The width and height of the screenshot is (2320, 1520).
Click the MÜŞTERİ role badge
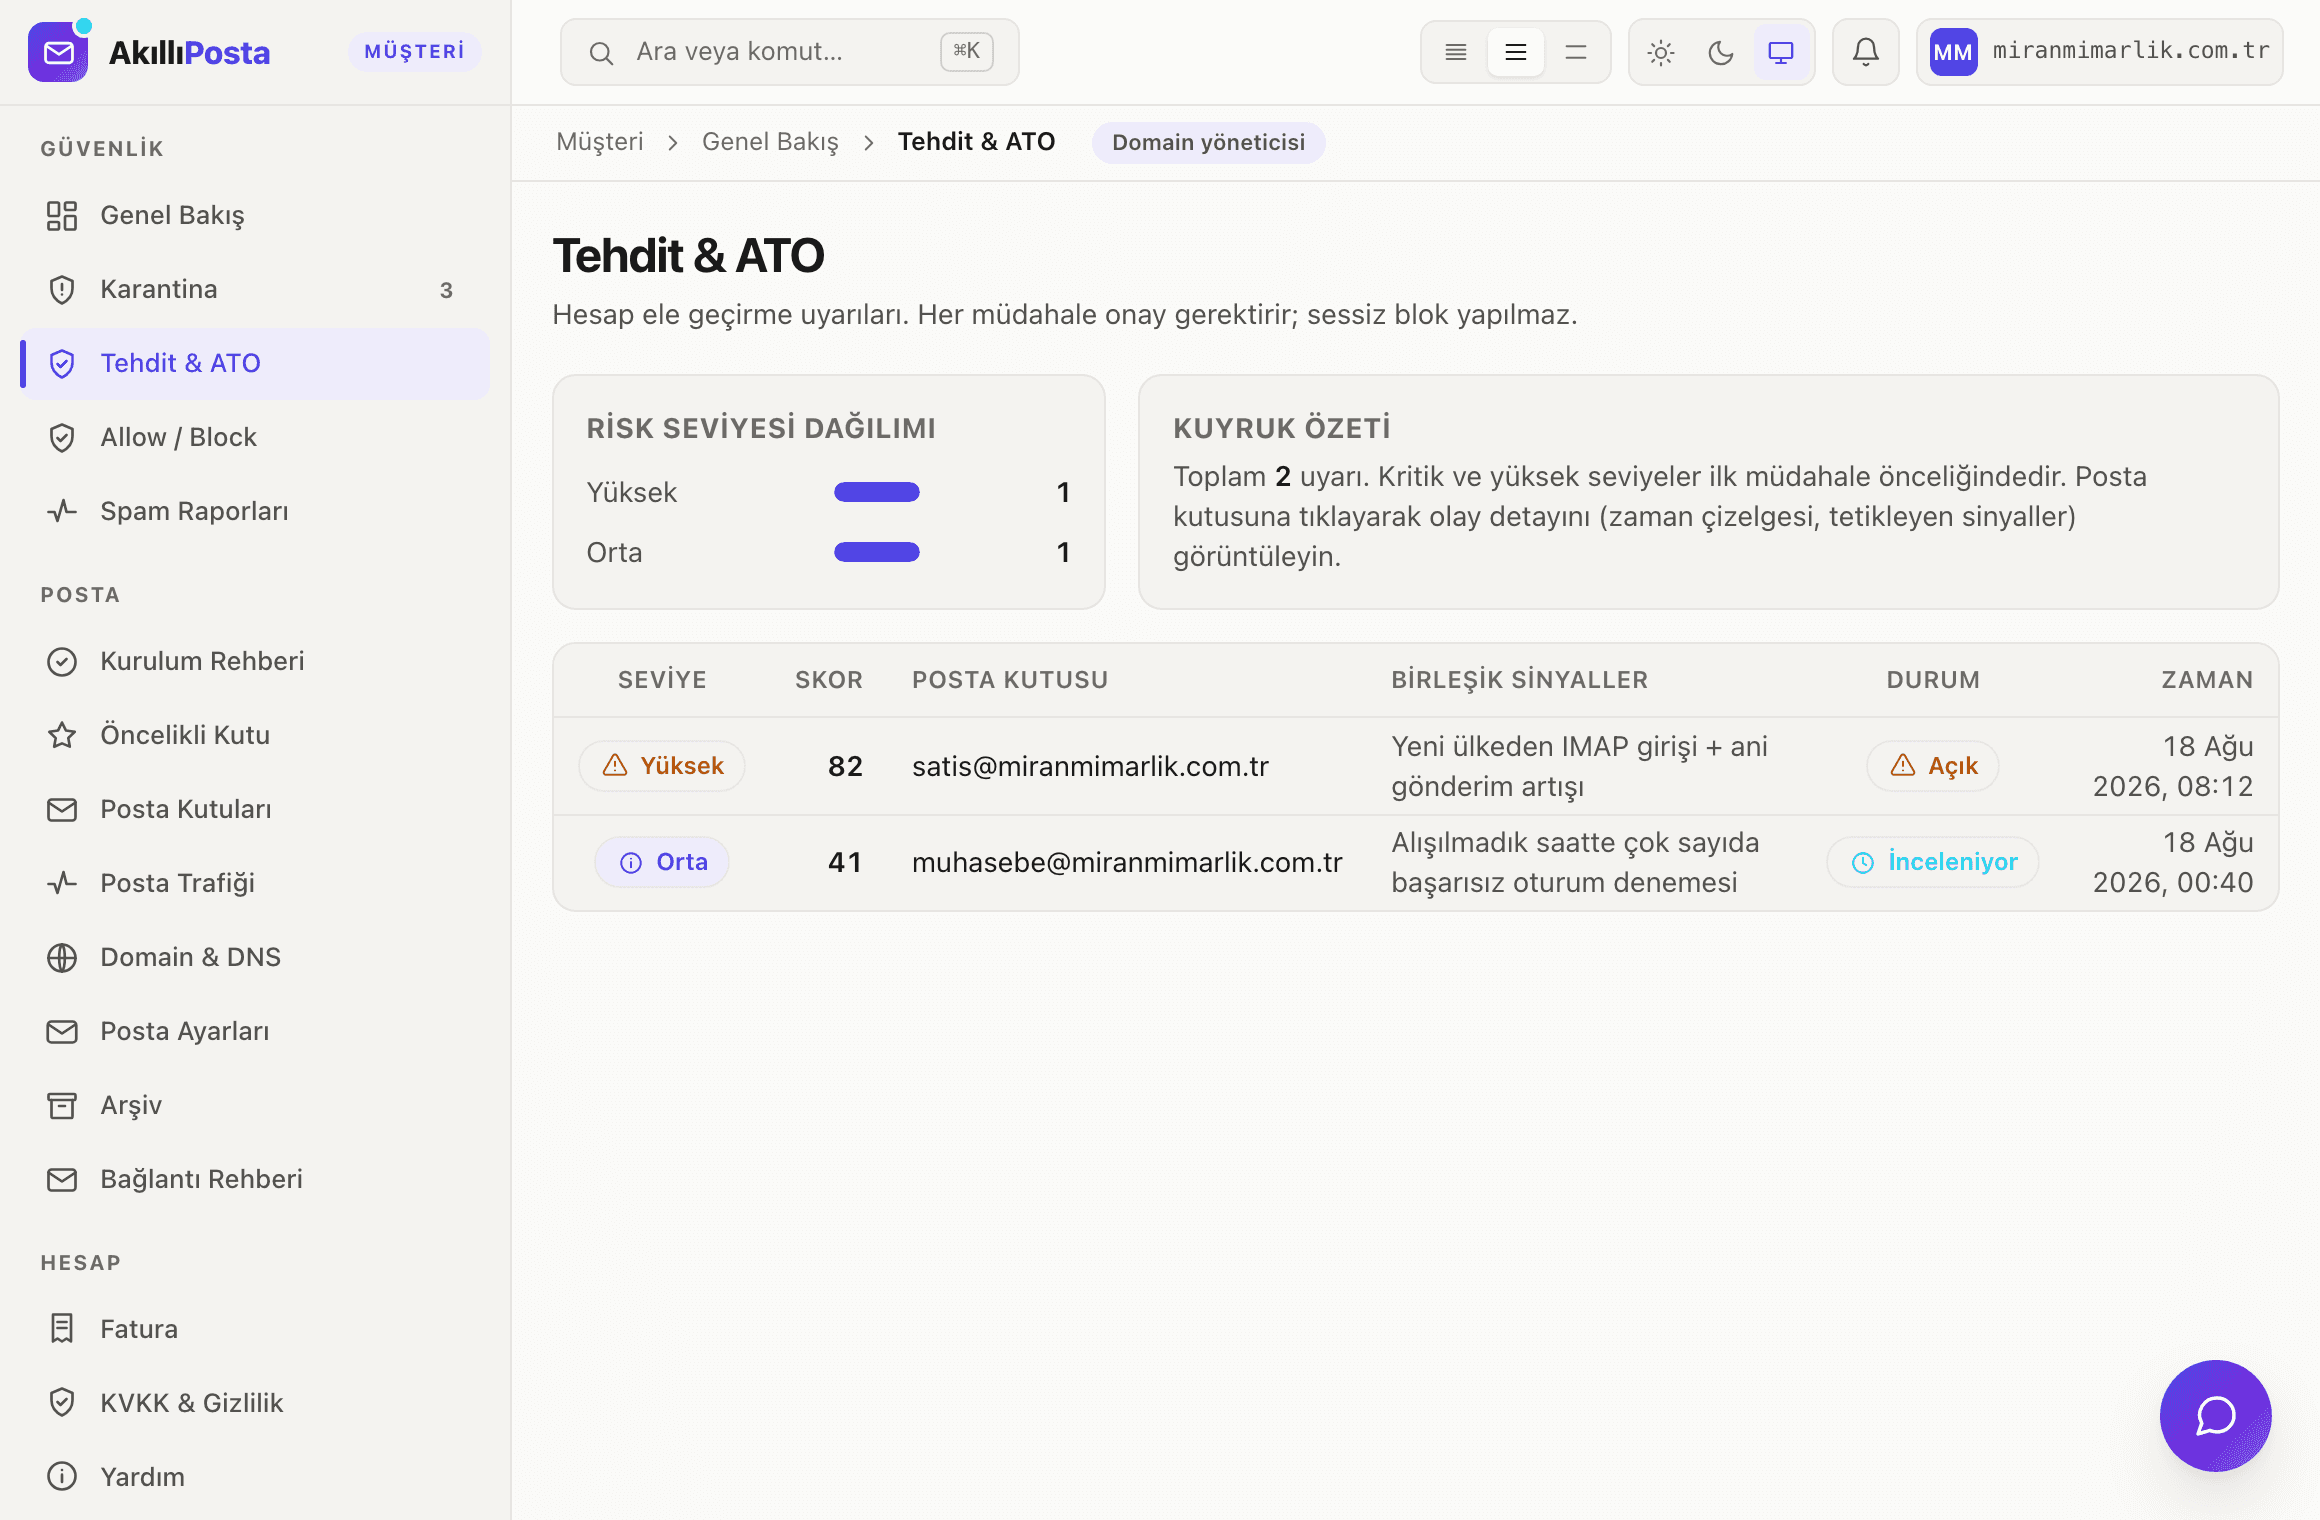[414, 52]
